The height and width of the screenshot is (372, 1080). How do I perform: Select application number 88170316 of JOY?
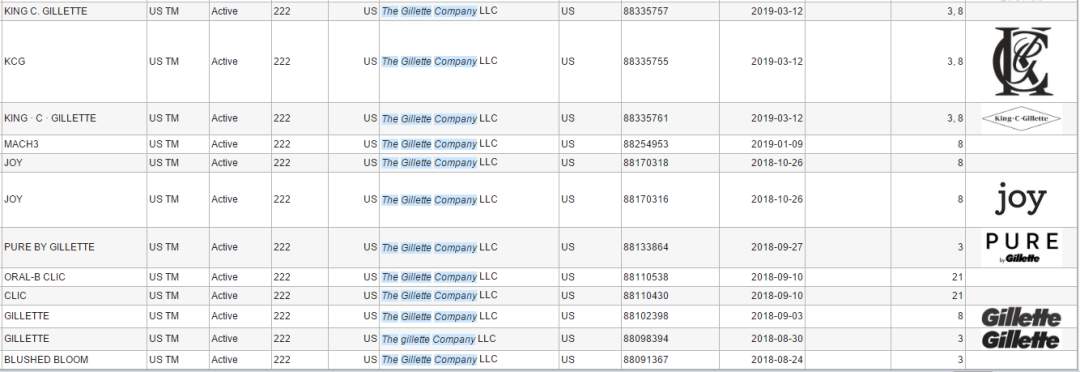645,199
